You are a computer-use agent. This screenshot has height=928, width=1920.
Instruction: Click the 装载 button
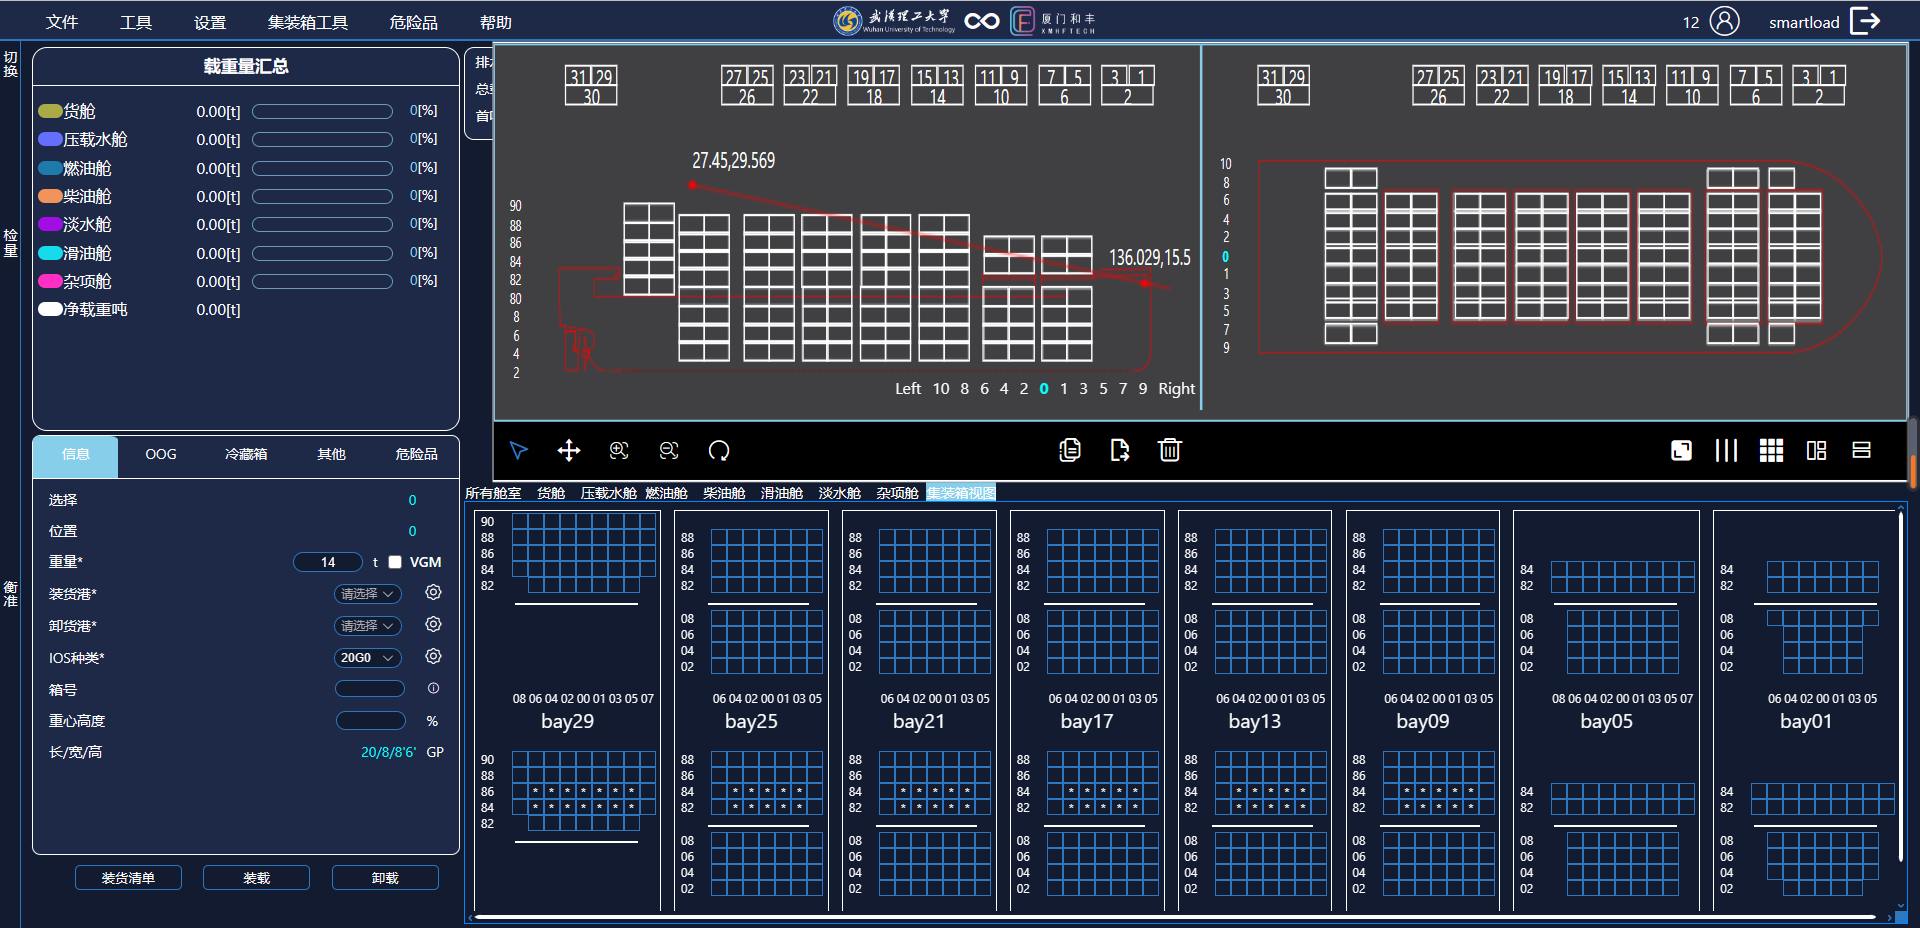tap(256, 877)
